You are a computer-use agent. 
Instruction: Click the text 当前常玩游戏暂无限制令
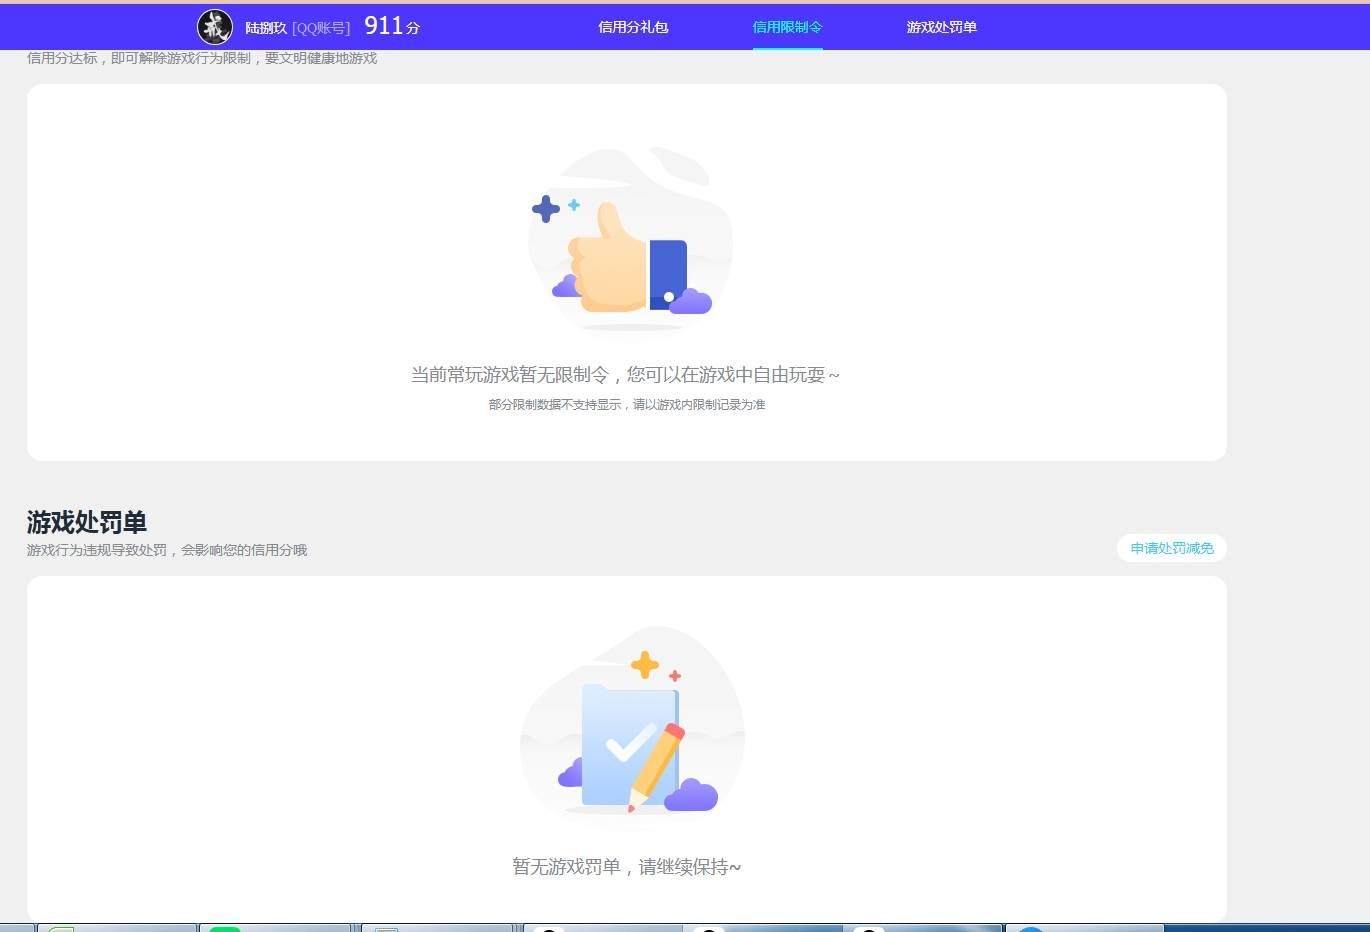[x=509, y=375]
